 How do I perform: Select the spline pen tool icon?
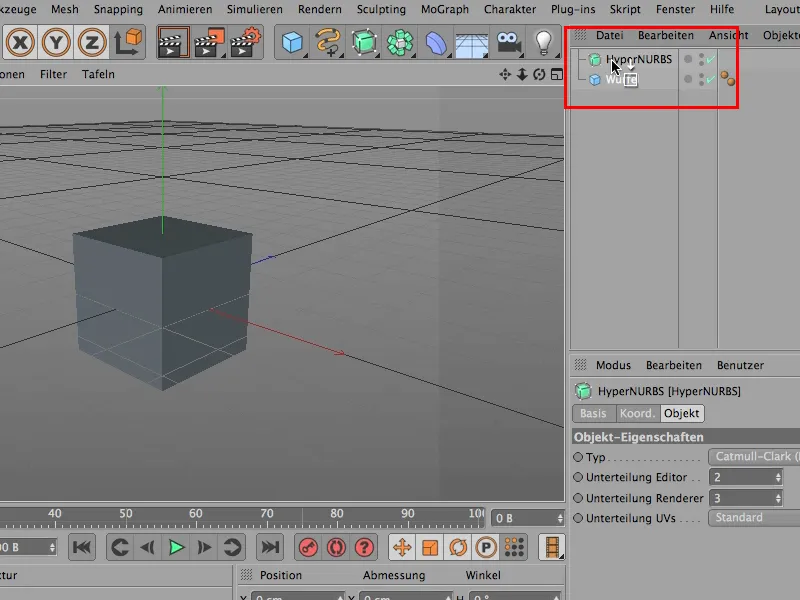click(328, 42)
